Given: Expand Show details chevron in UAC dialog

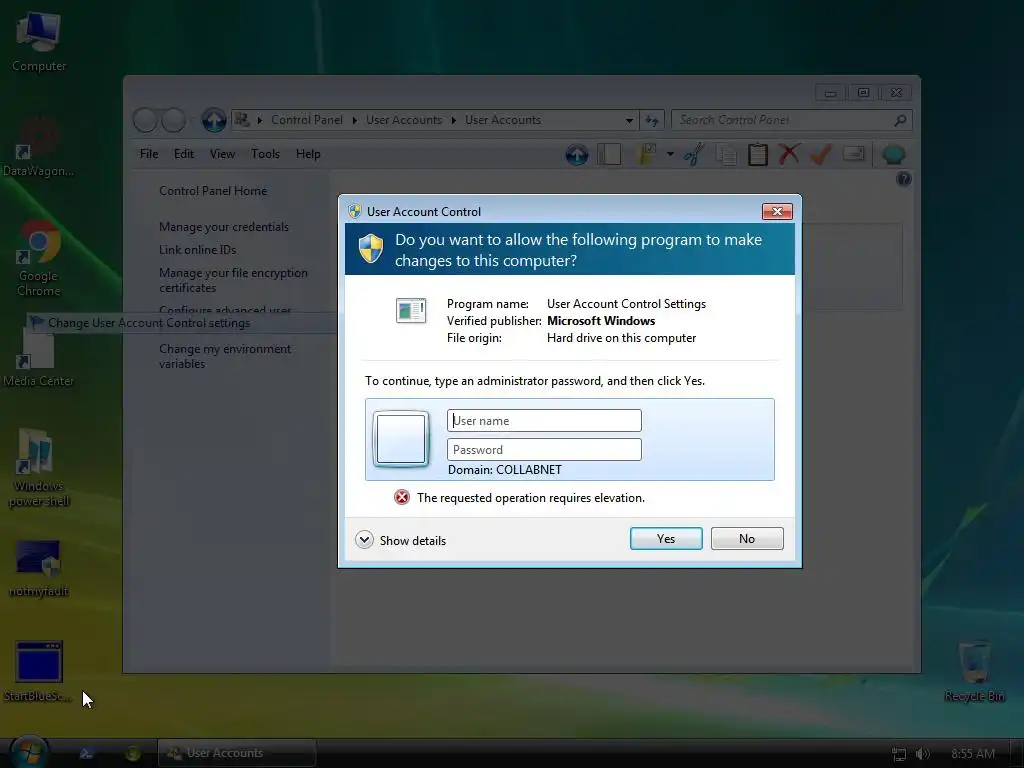Looking at the screenshot, I should (364, 539).
